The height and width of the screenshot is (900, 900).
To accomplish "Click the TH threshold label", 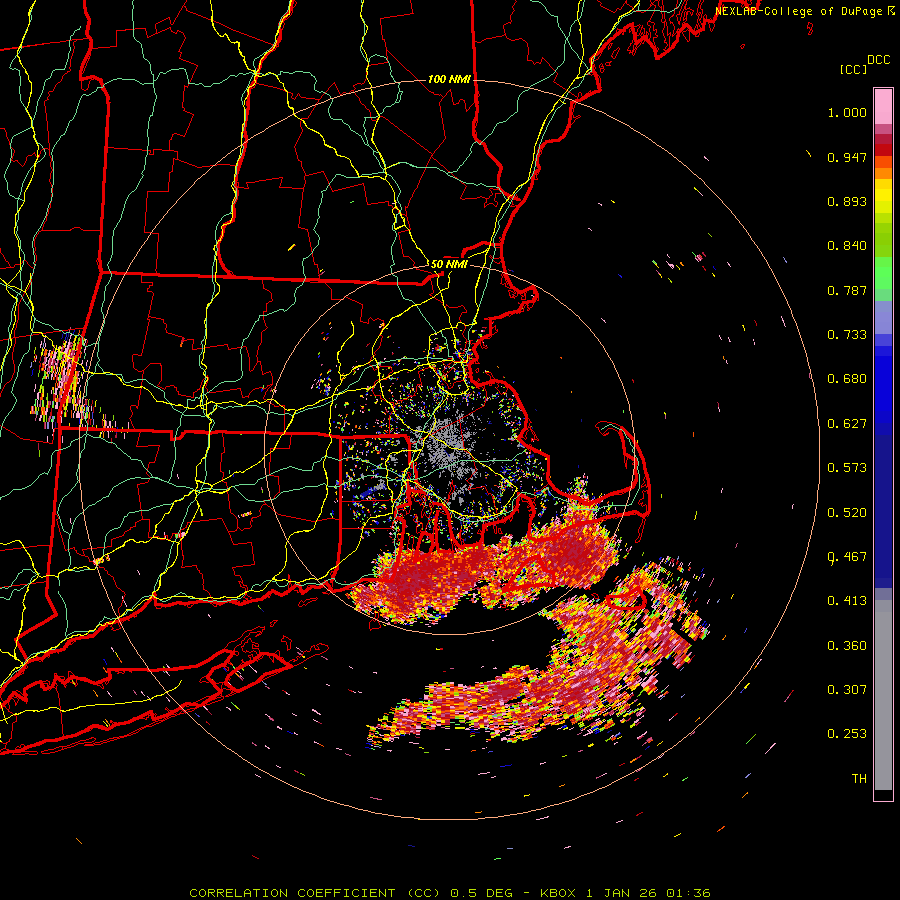I will tap(859, 779).
